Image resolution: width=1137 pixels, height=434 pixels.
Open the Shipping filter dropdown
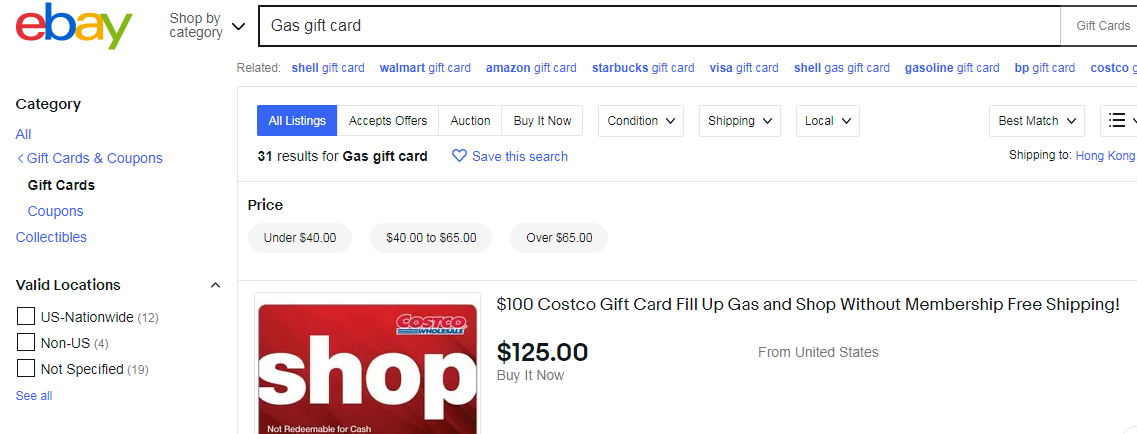click(x=739, y=121)
